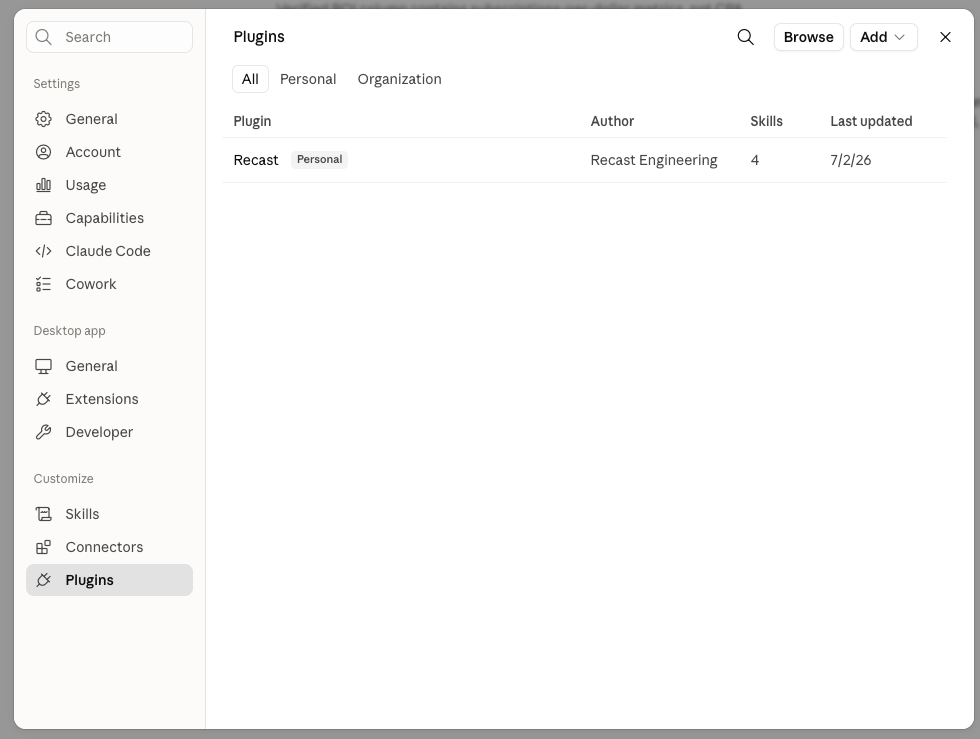Viewport: 980px width, 739px height.
Task: Open Account settings
Action: click(109, 152)
